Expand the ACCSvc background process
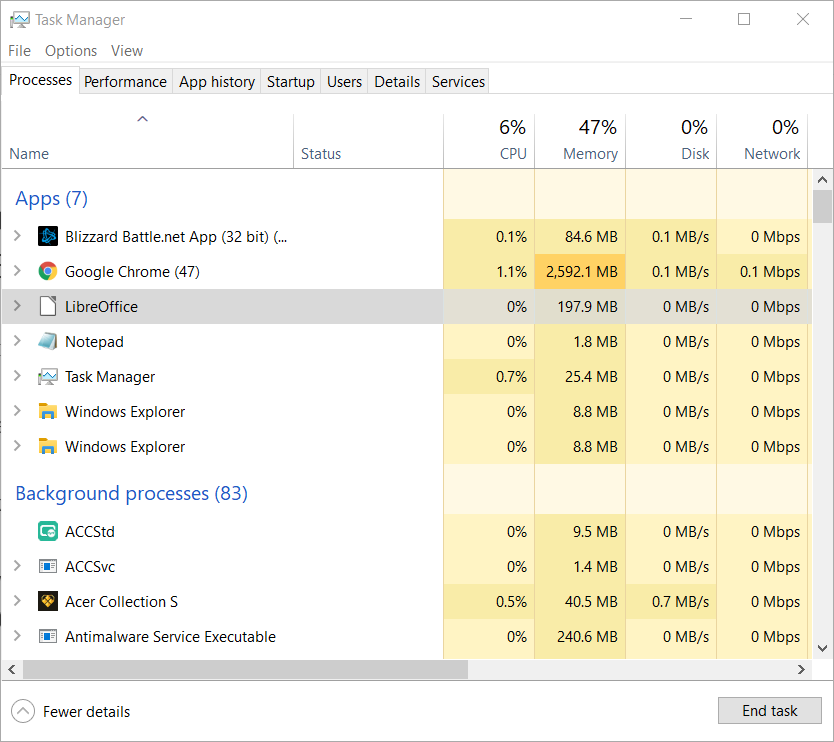Screen dimensions: 834x742 pos(17,566)
